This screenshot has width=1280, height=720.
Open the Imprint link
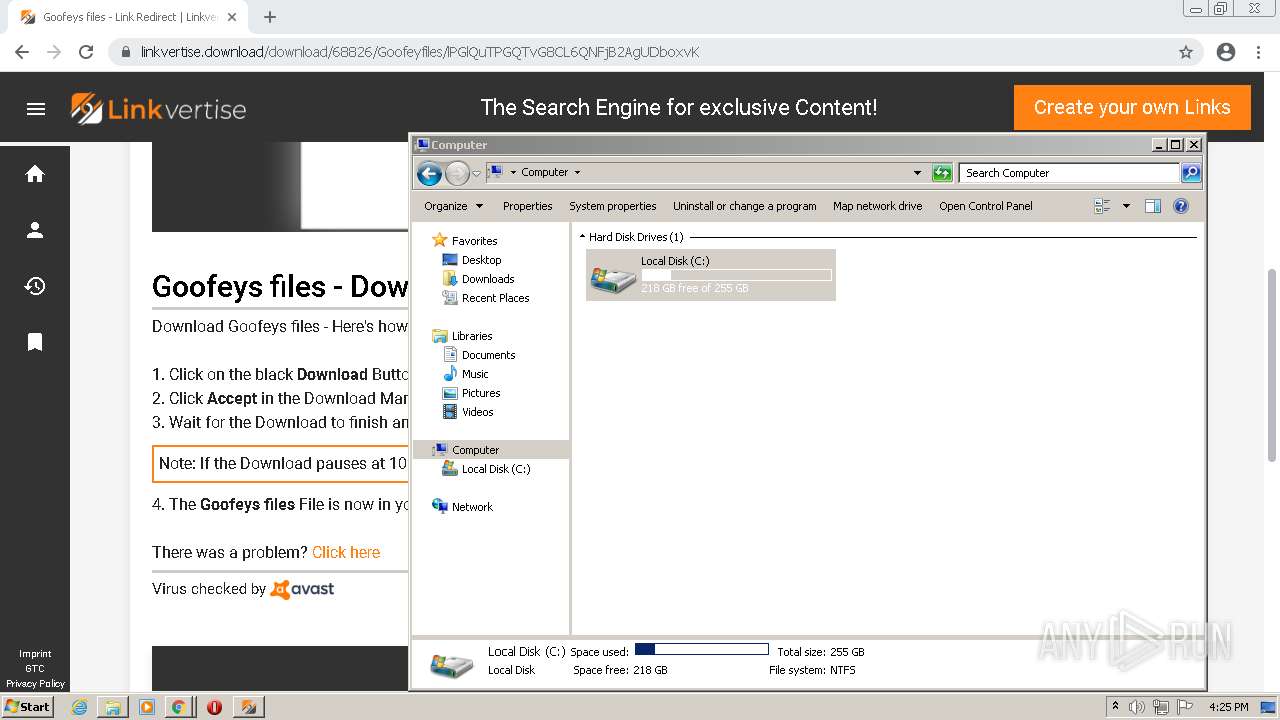(x=35, y=654)
